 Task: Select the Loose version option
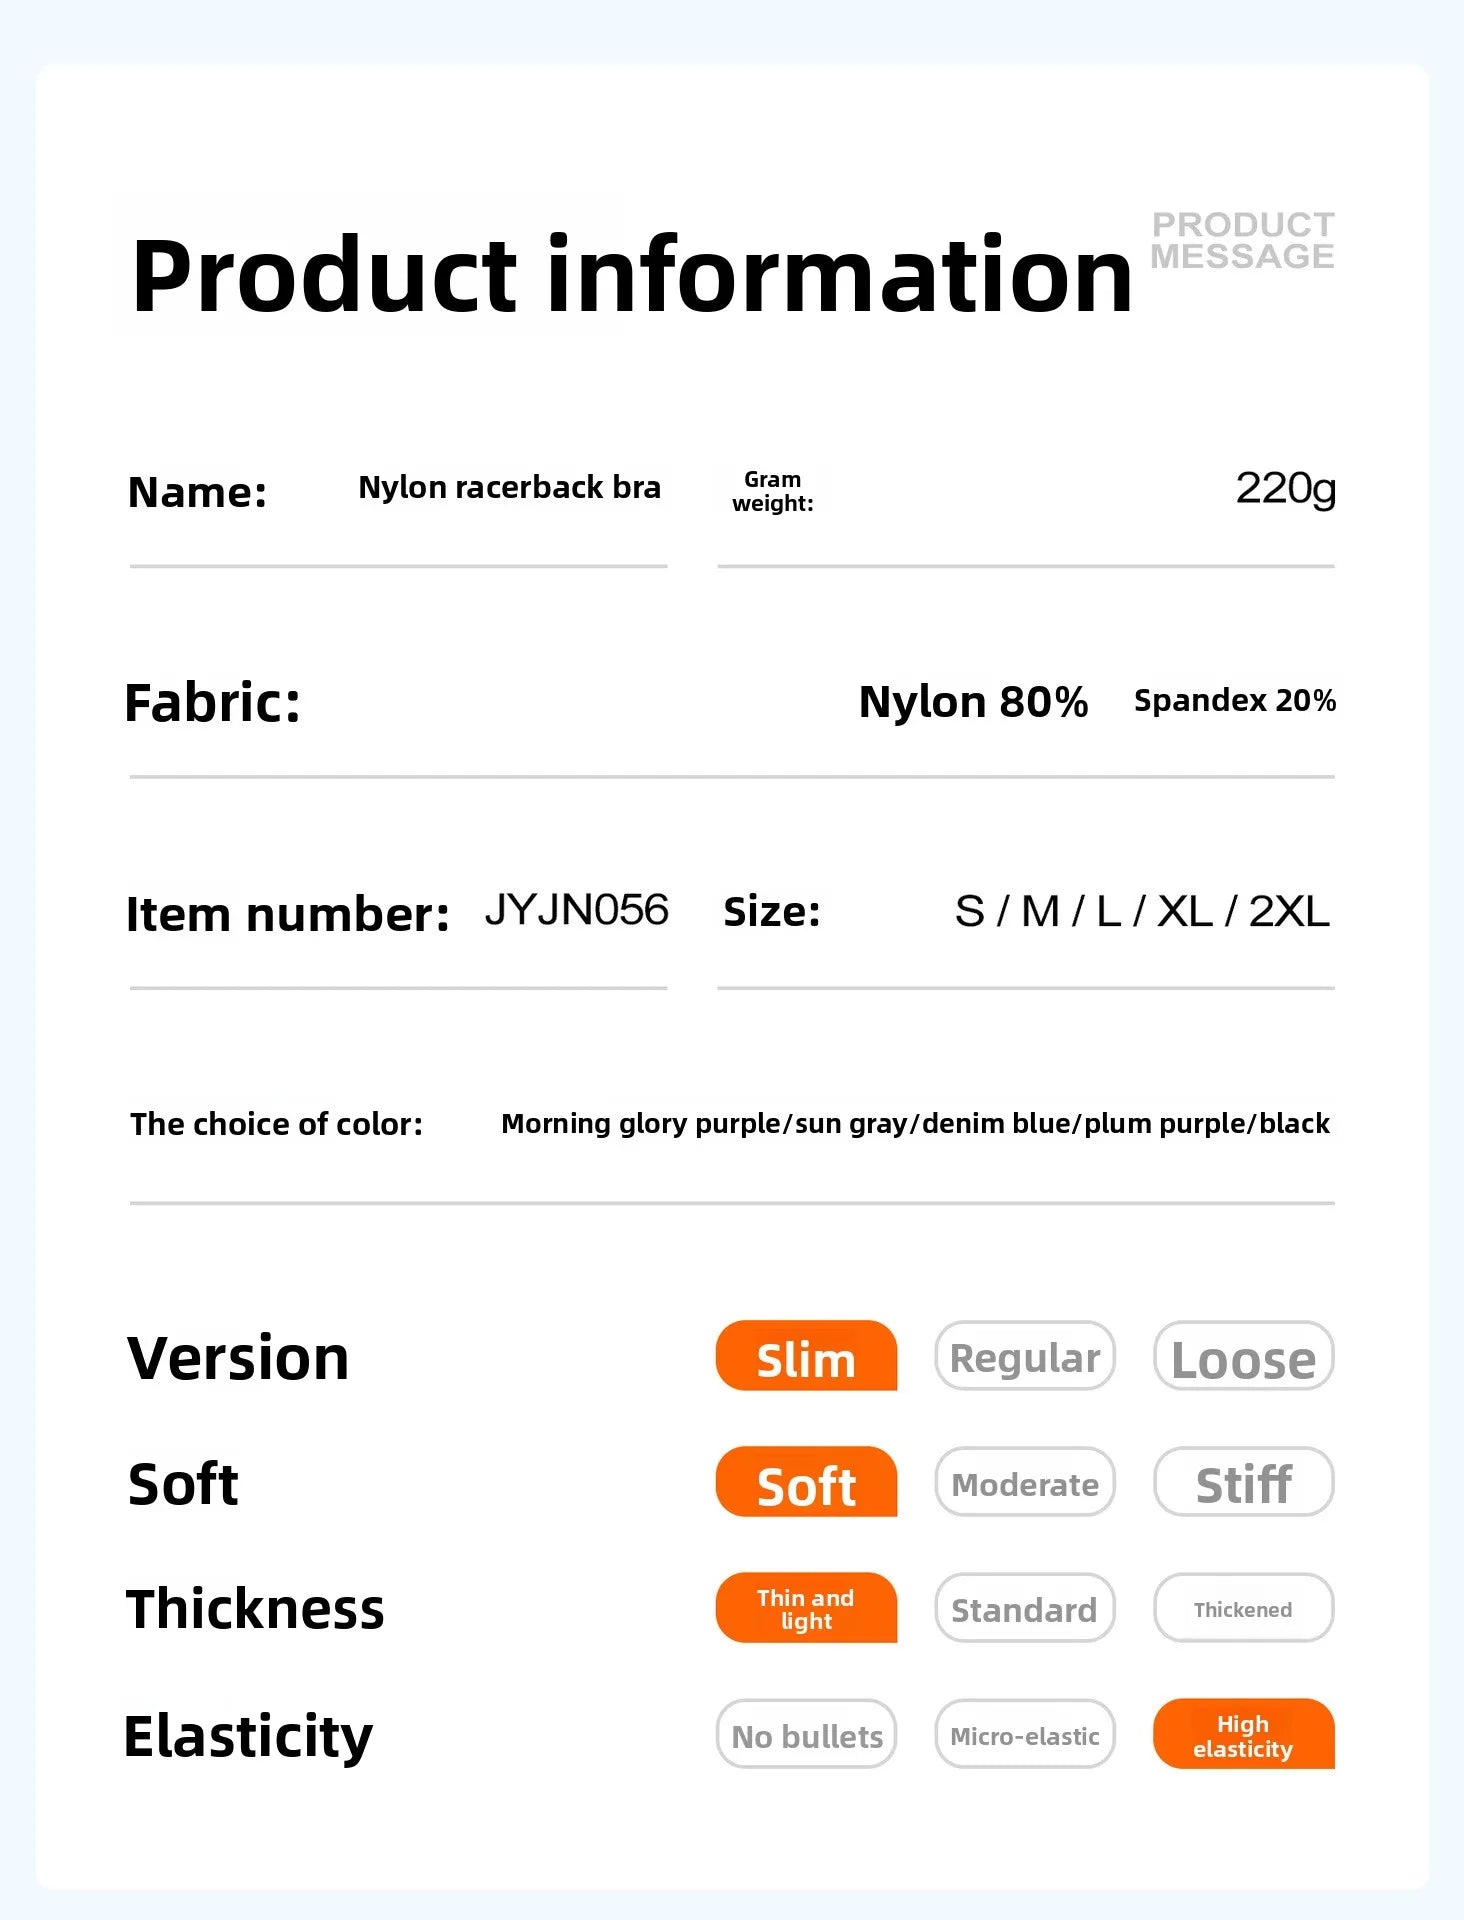(x=1244, y=1355)
